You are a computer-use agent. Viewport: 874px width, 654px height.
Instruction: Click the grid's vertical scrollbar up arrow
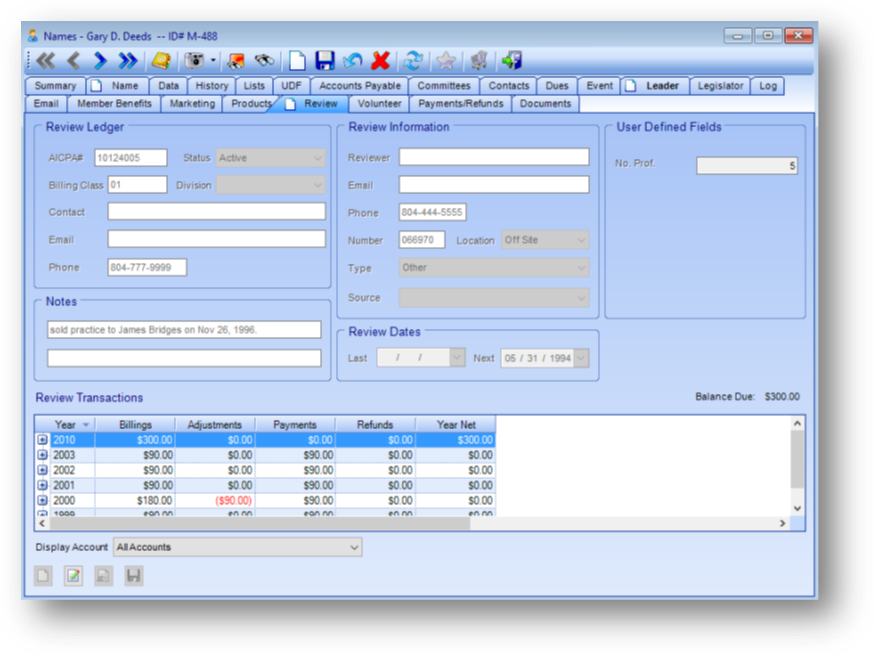click(798, 423)
